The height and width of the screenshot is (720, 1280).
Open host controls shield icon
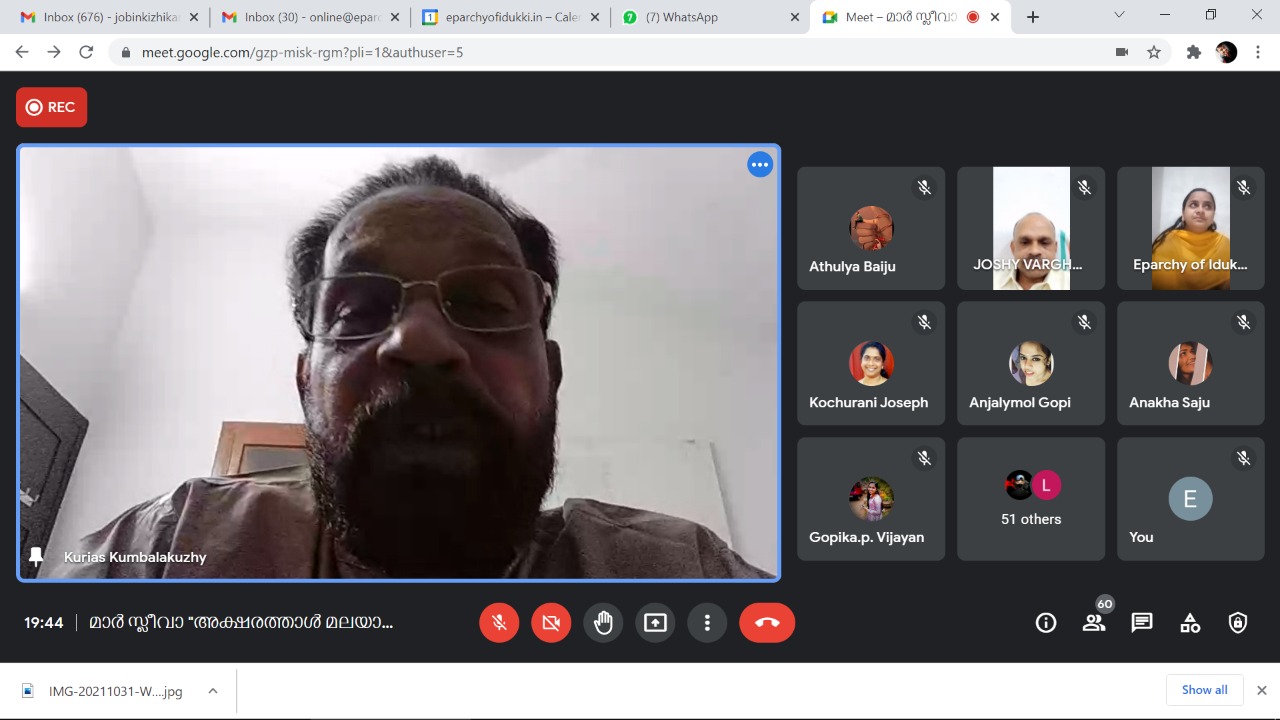point(1238,623)
